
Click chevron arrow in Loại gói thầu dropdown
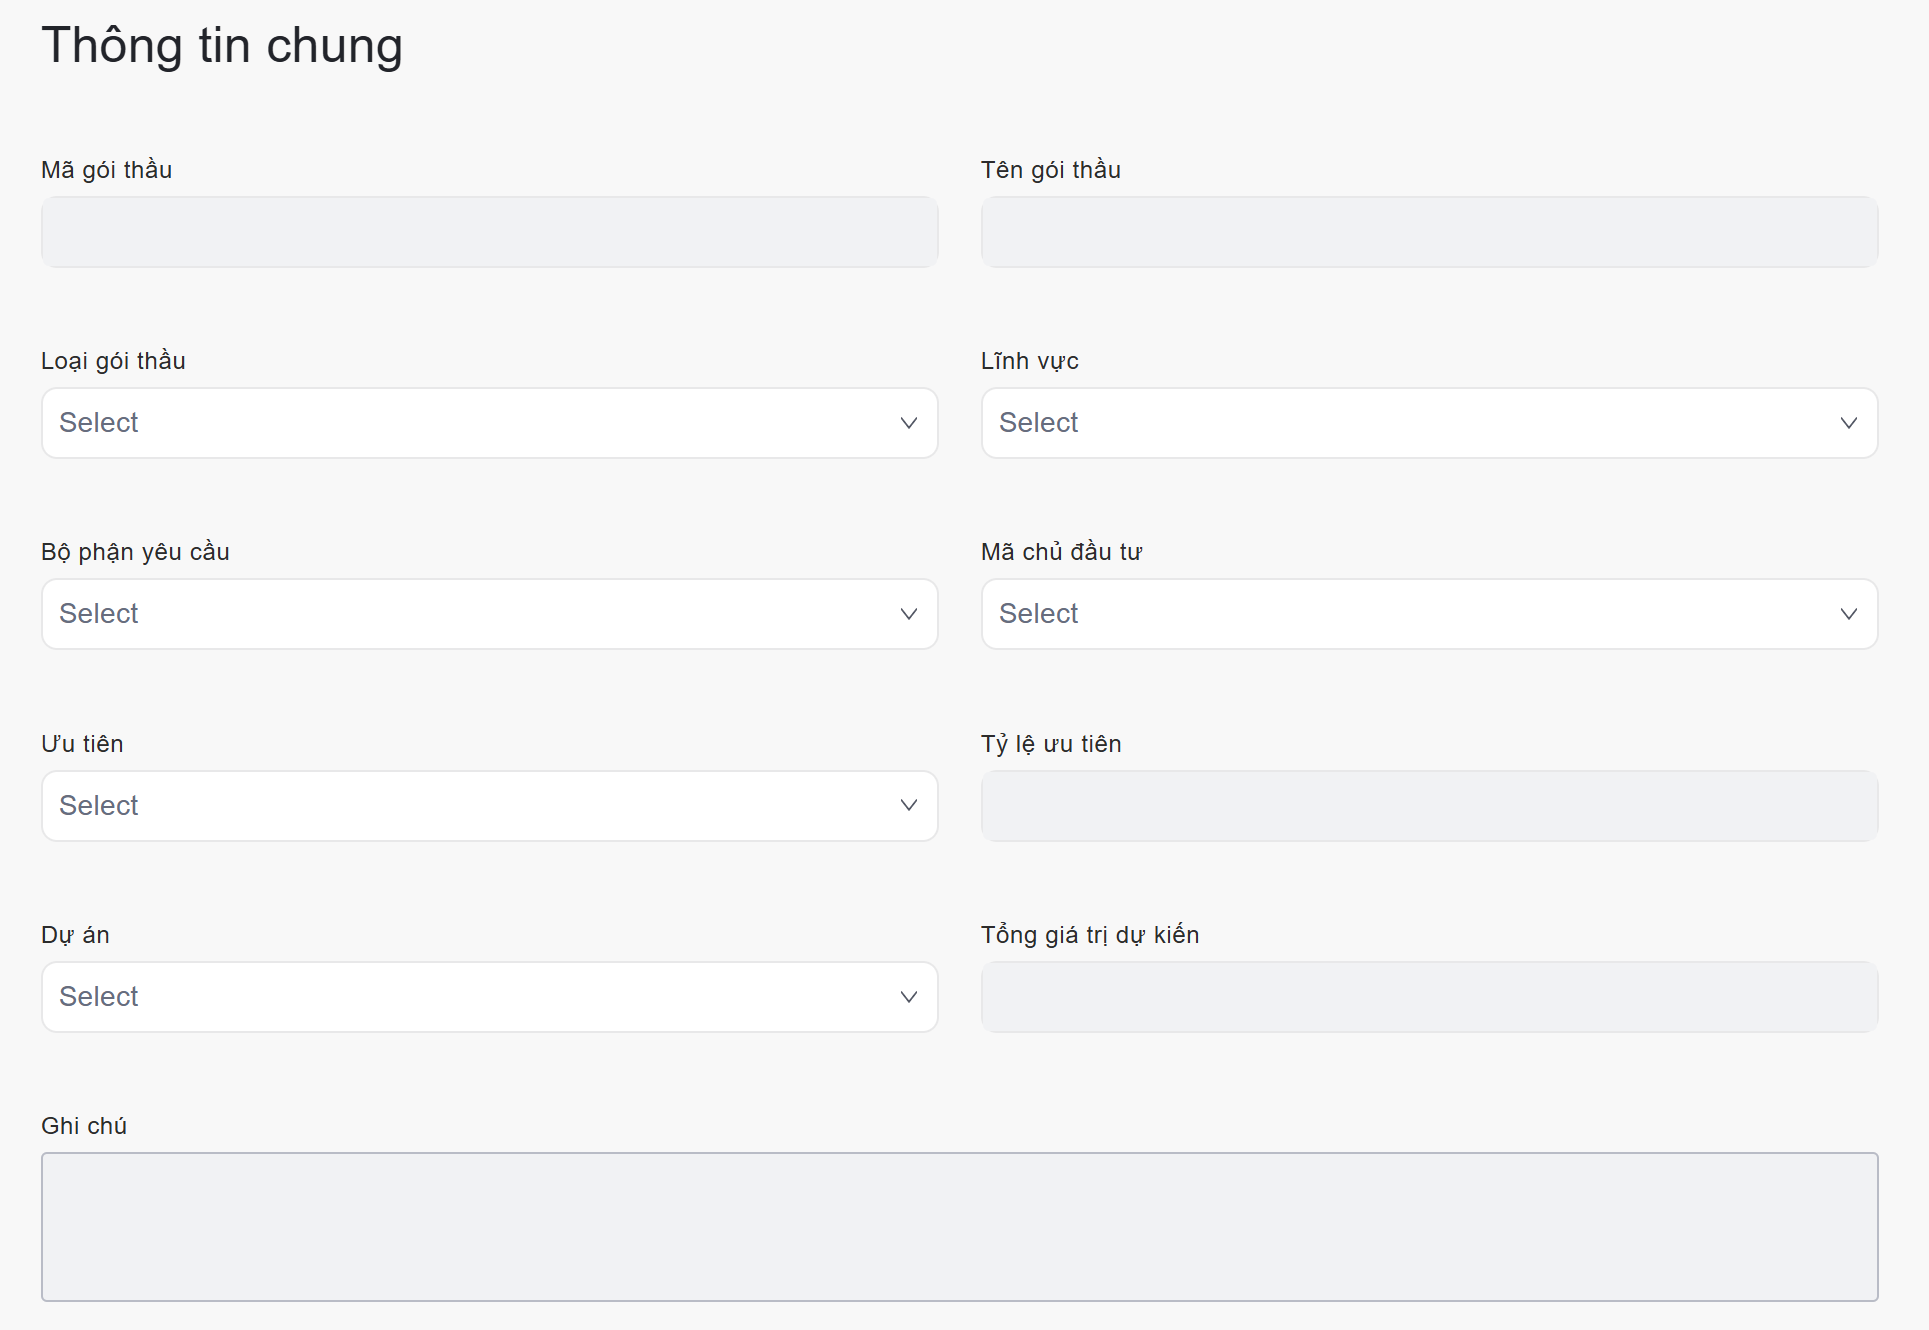pyautogui.click(x=908, y=423)
